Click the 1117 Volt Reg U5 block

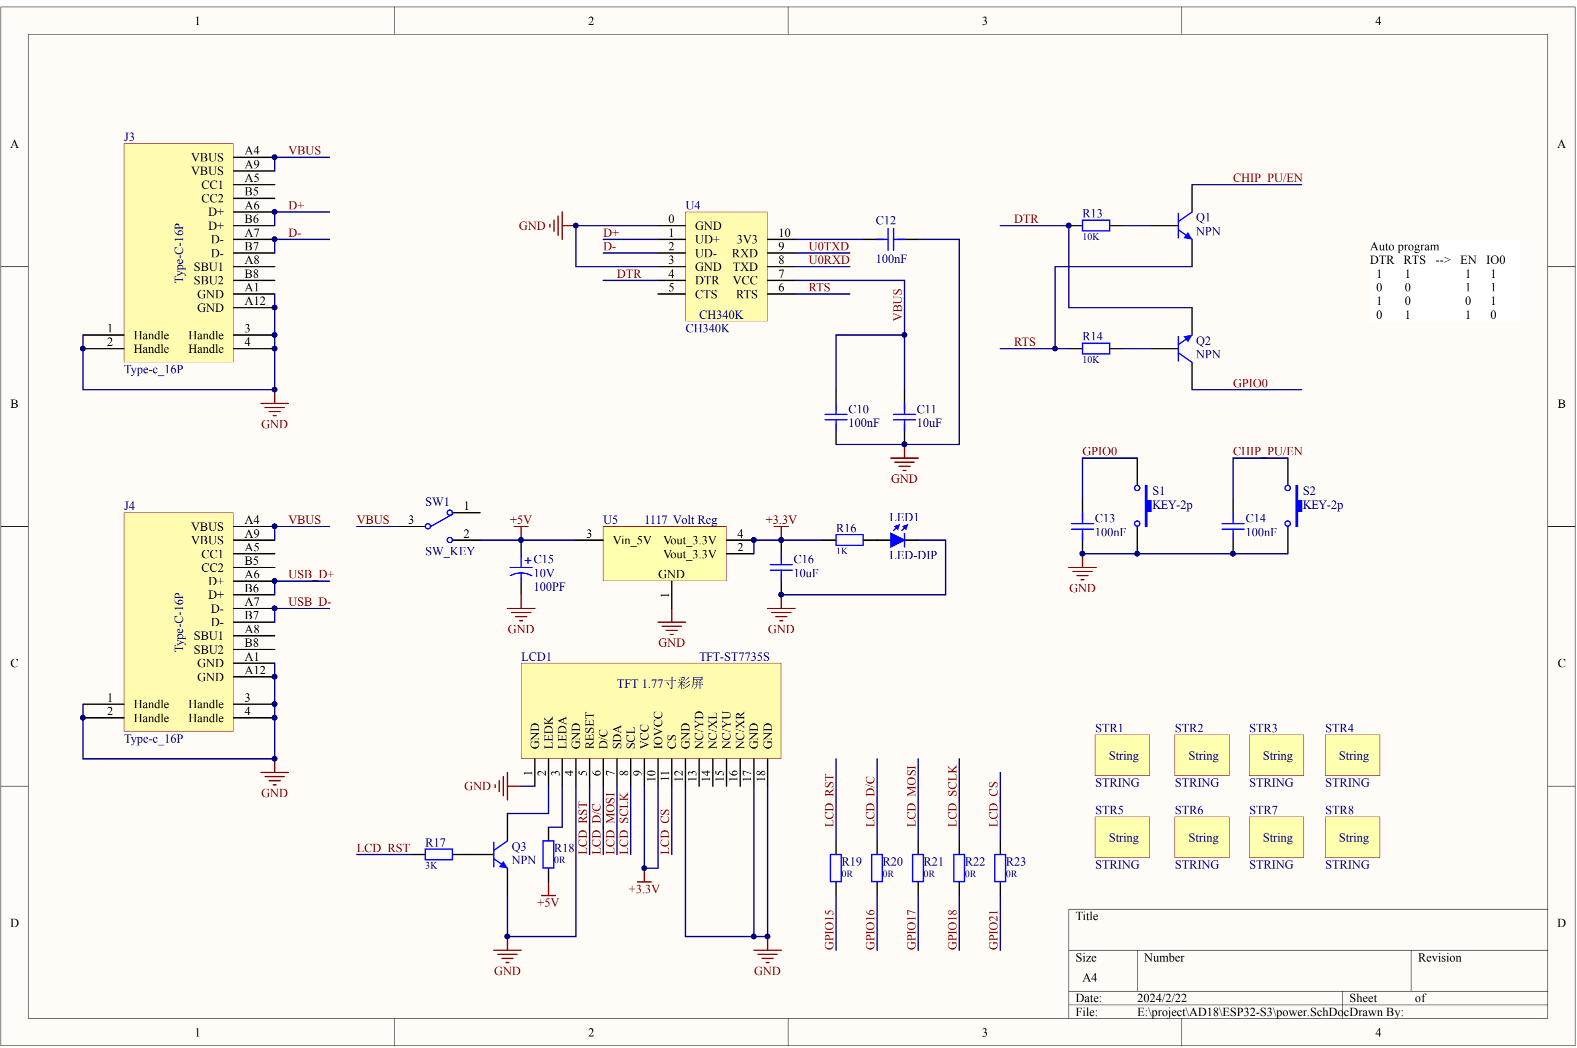[x=665, y=554]
